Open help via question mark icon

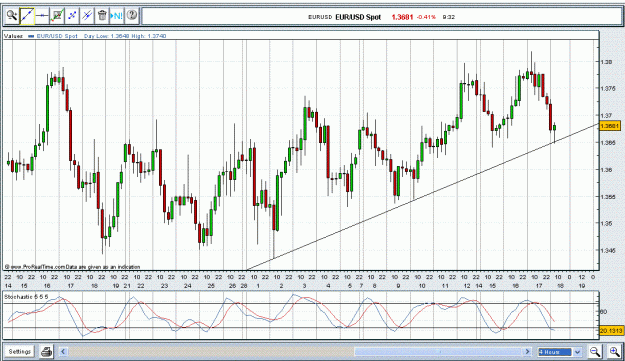coord(132,16)
